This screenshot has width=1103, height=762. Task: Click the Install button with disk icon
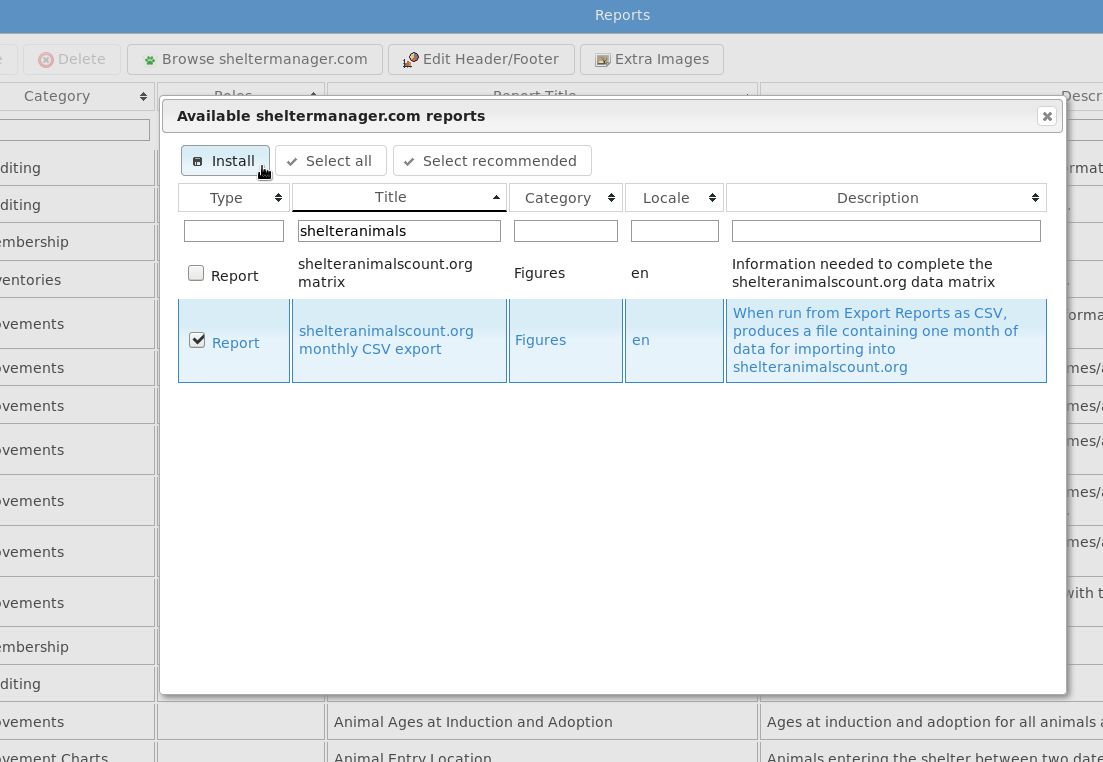225,161
